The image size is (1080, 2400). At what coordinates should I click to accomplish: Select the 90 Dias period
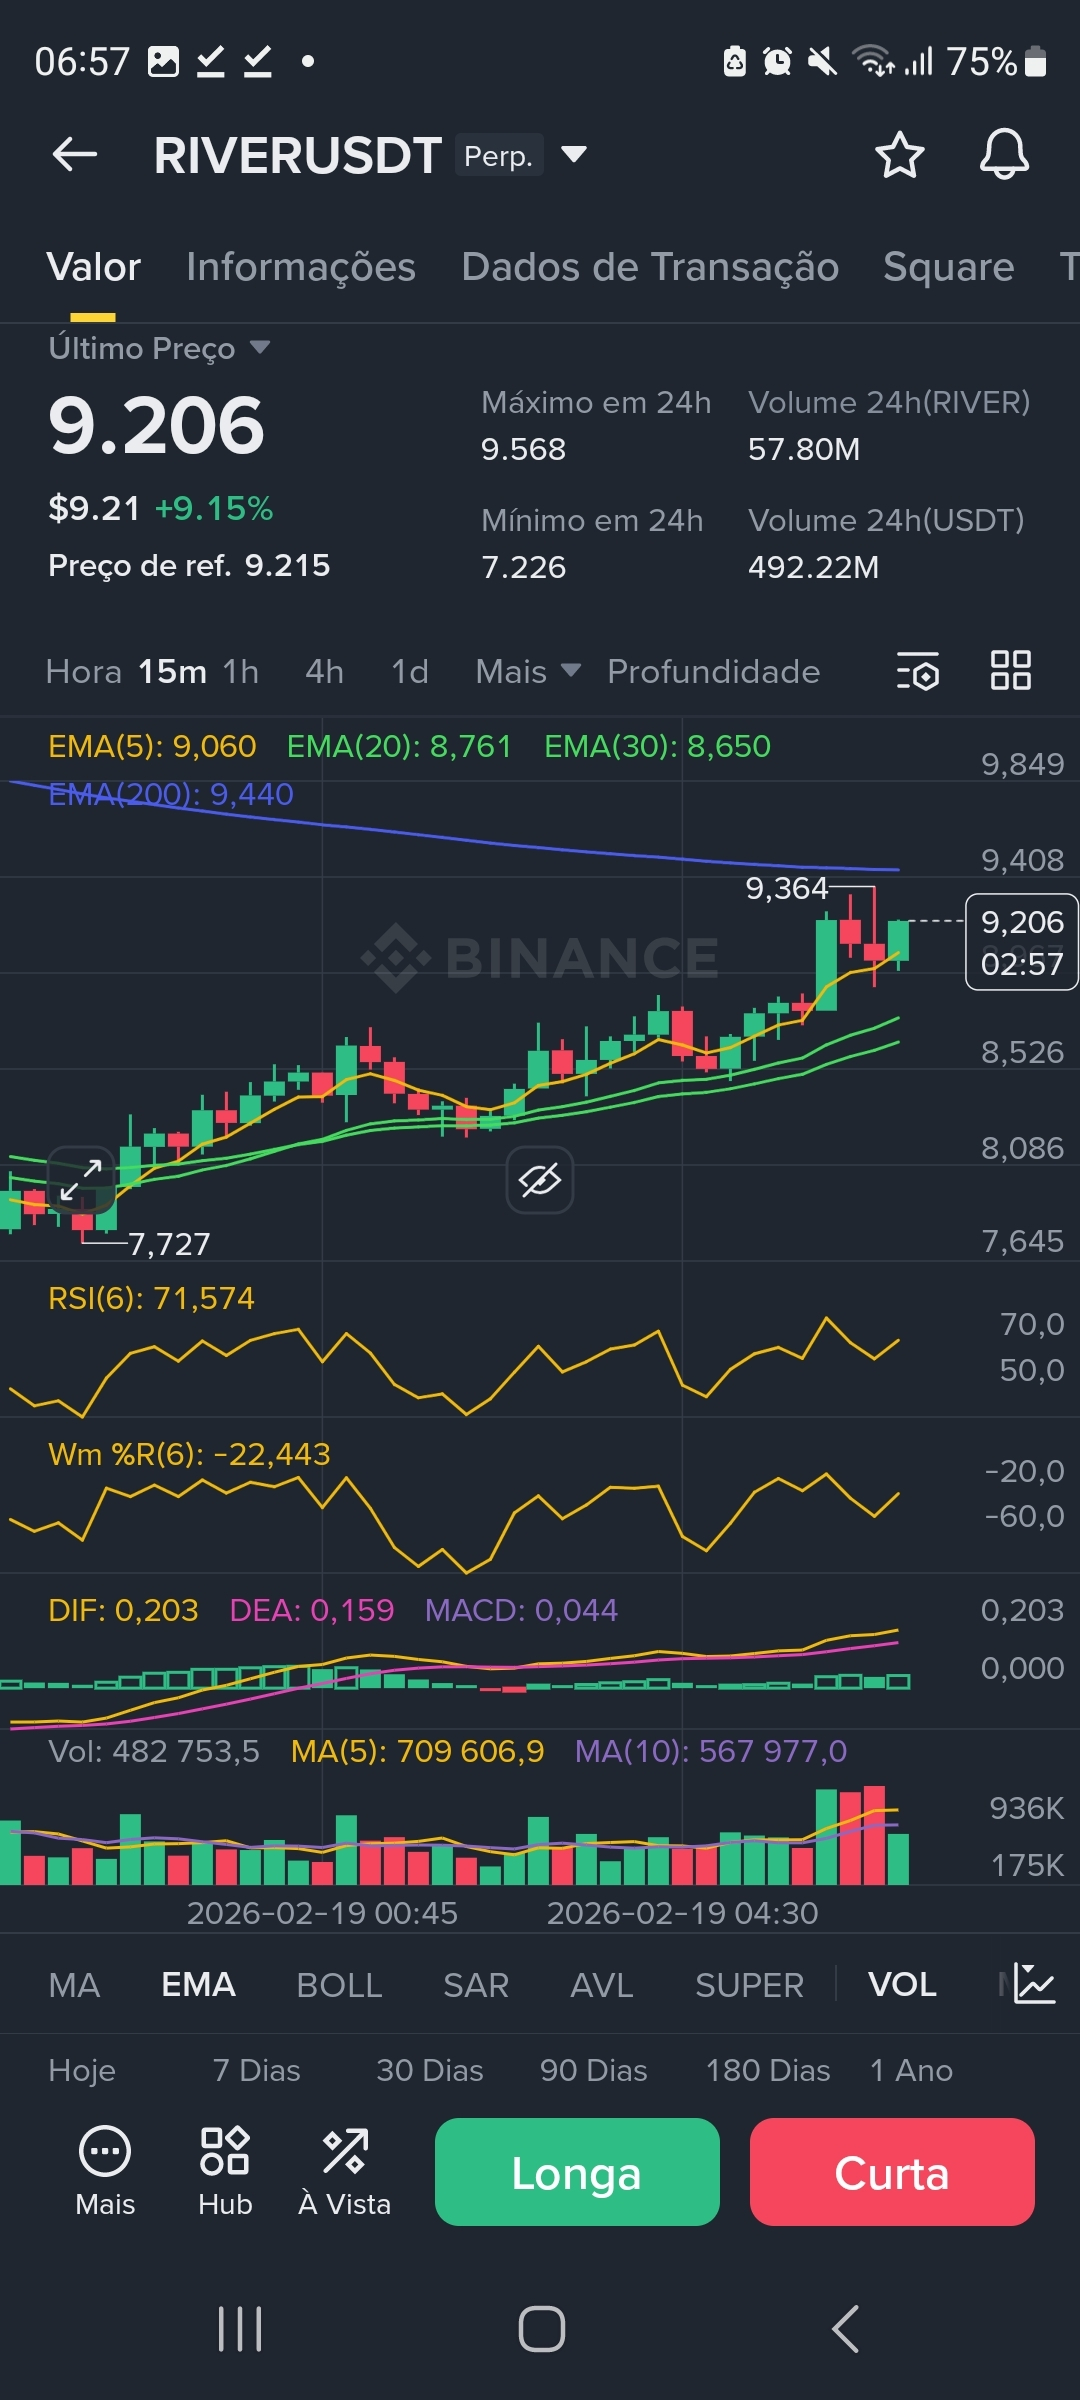coord(594,2070)
